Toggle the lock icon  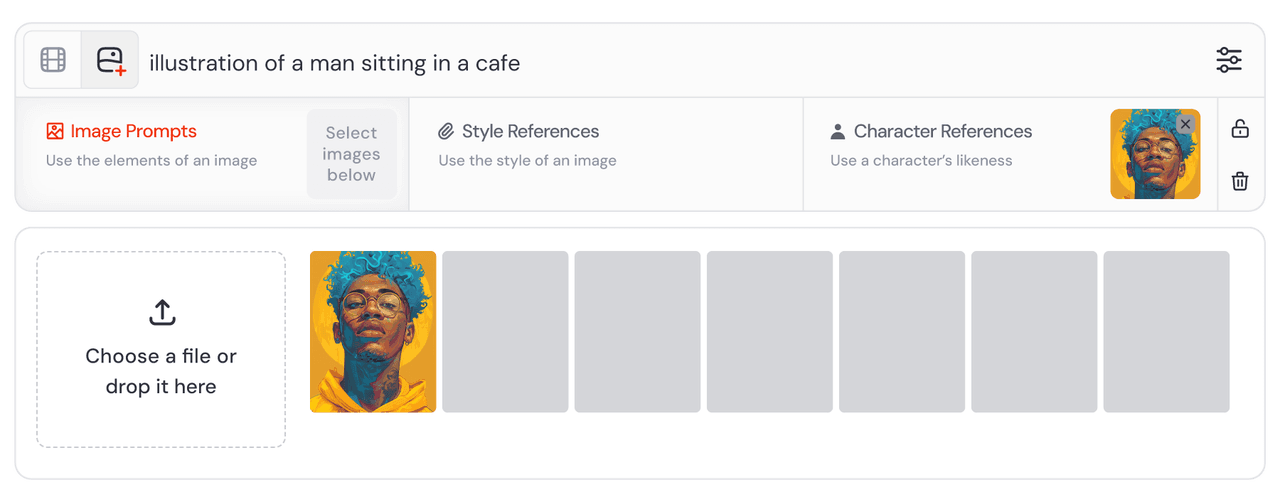click(1240, 129)
